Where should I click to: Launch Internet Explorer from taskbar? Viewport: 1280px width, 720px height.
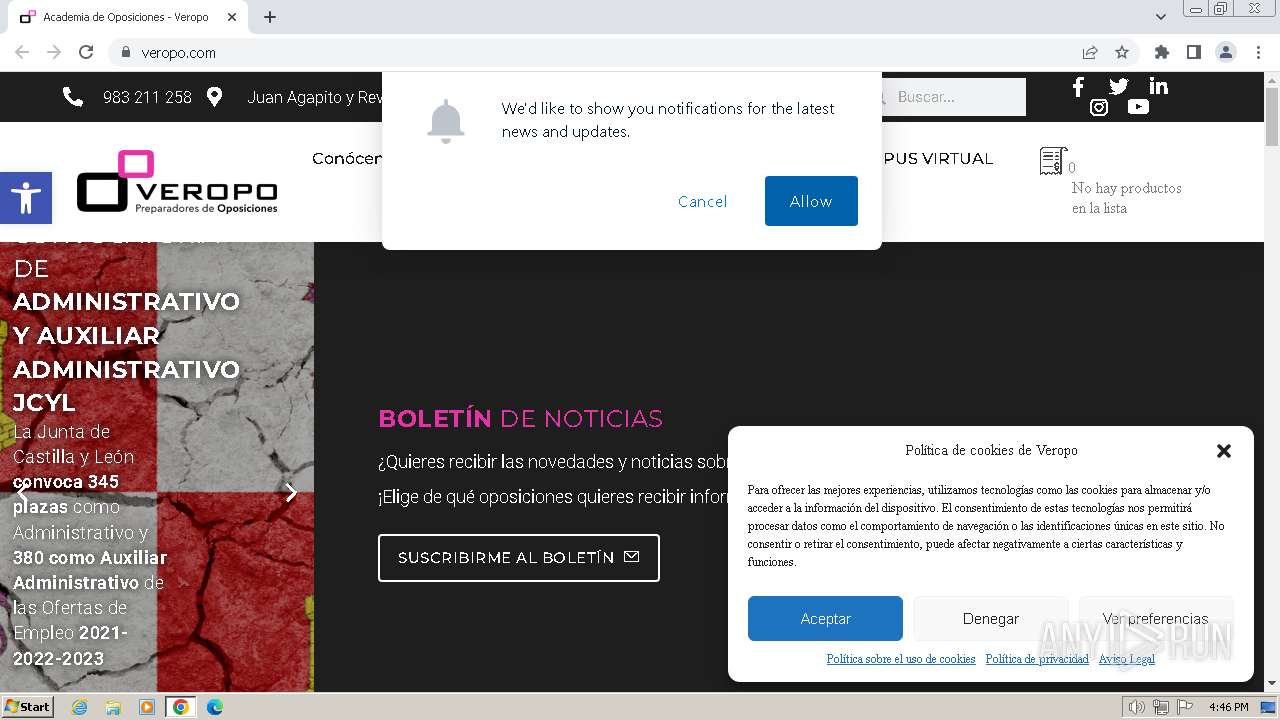(x=79, y=707)
